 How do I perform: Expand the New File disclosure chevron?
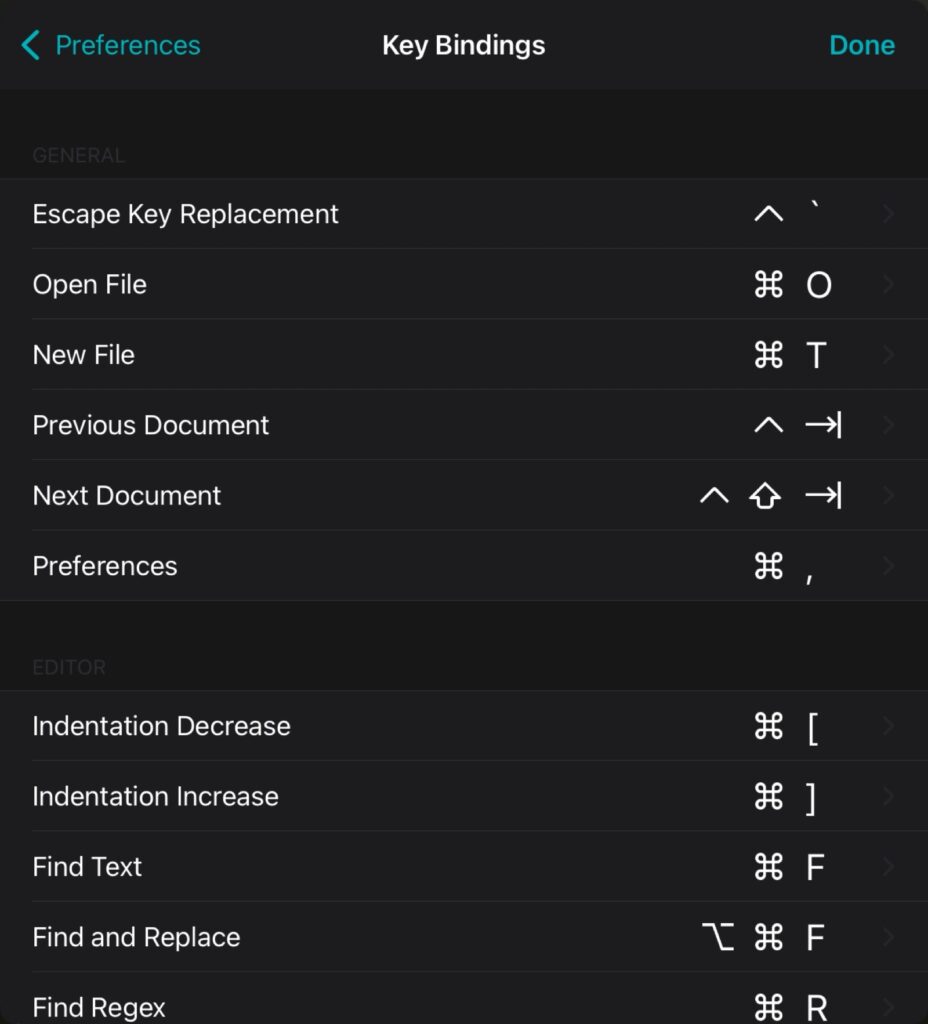click(x=888, y=355)
